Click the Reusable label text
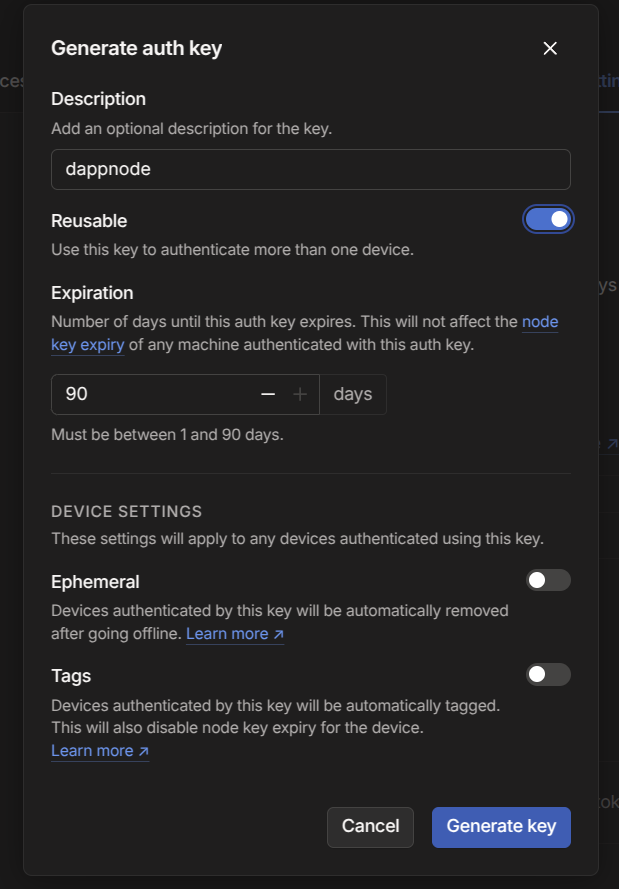Screen dimensions: 619x889 pyautogui.click(x=89, y=221)
